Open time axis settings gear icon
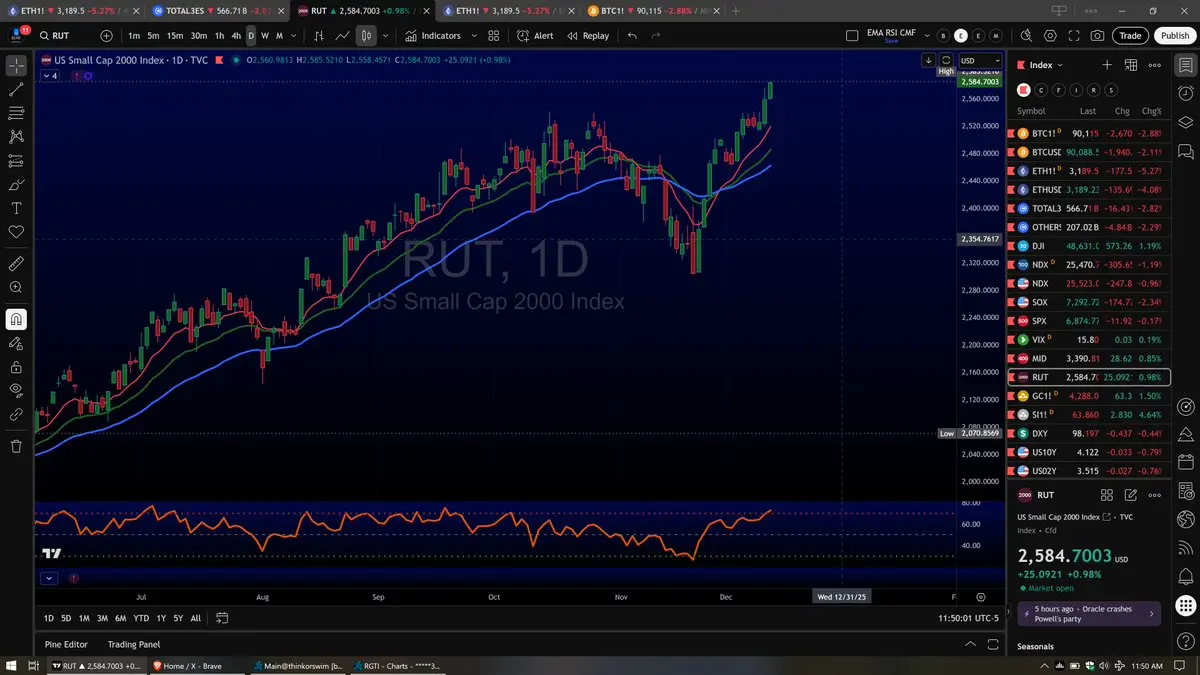This screenshot has width=1200, height=675. pos(981,597)
